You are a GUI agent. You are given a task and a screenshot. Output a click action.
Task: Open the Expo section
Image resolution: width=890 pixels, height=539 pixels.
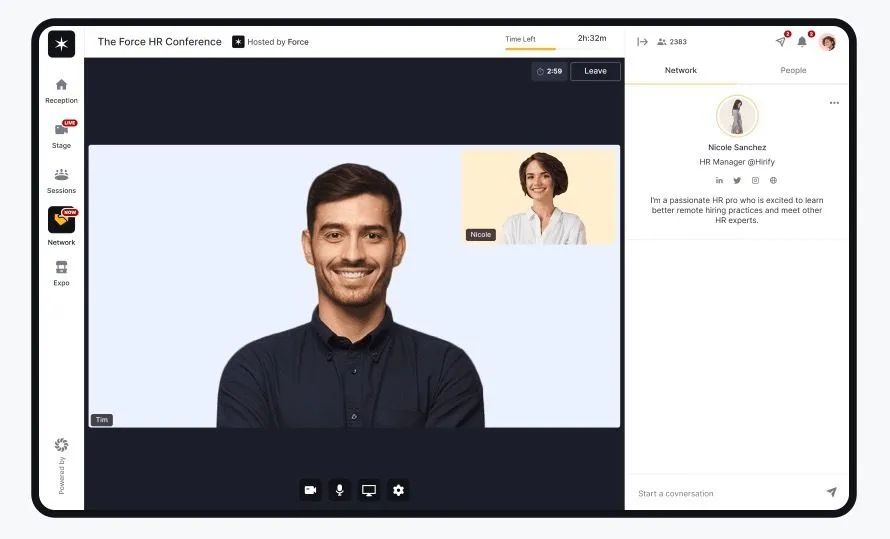(x=61, y=273)
